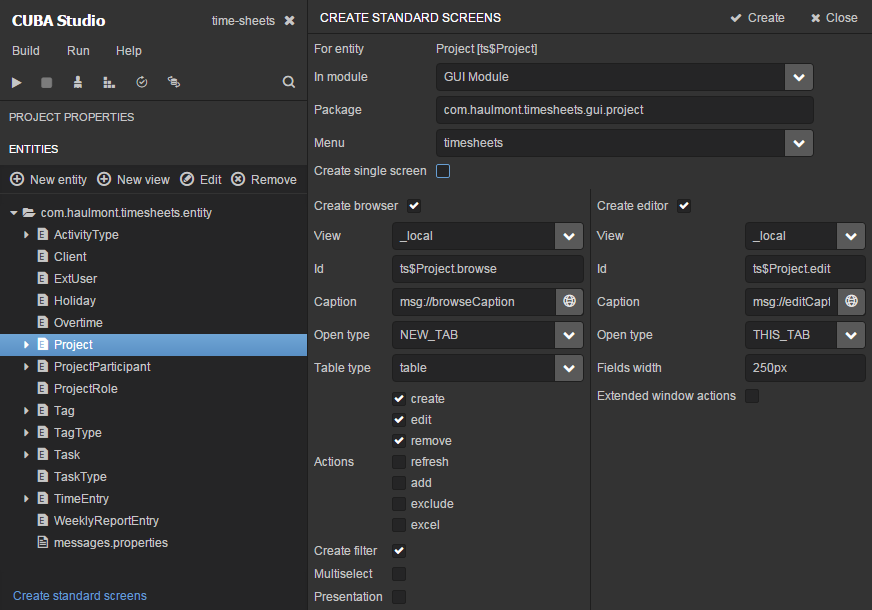Click the entity package folder icon

click(x=29, y=212)
